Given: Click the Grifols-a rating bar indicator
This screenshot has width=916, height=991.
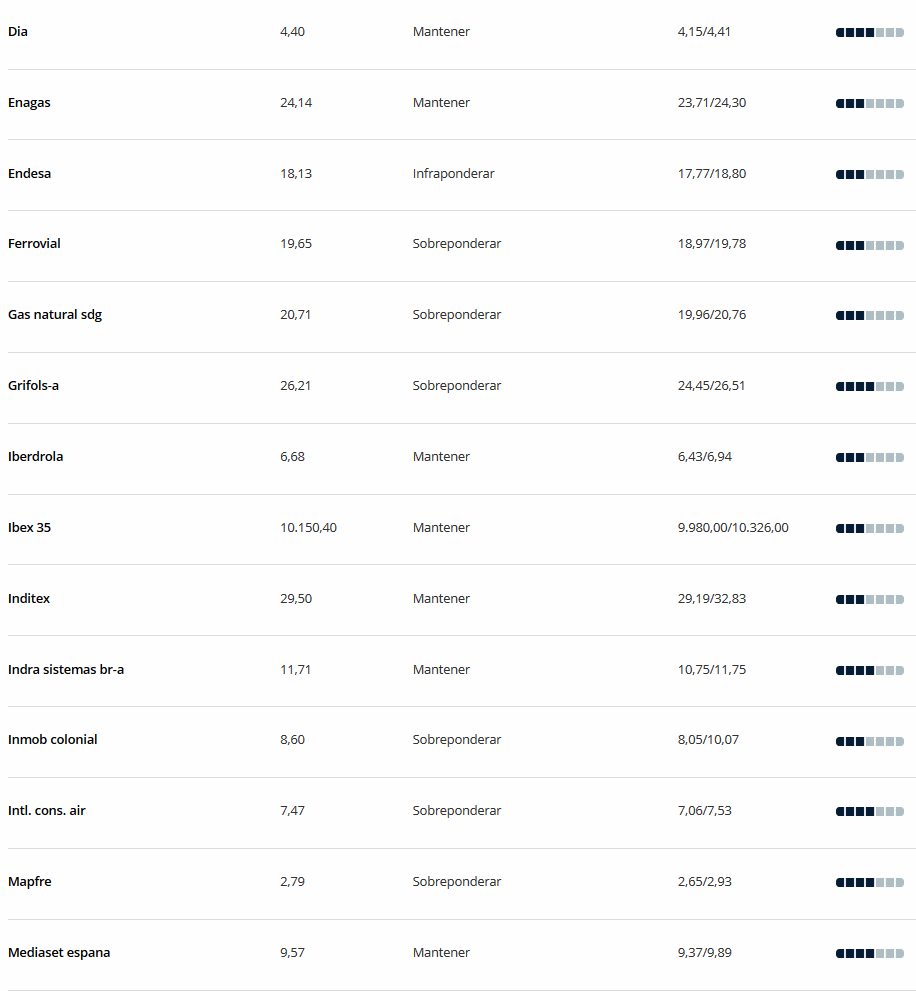Looking at the screenshot, I should [870, 386].
